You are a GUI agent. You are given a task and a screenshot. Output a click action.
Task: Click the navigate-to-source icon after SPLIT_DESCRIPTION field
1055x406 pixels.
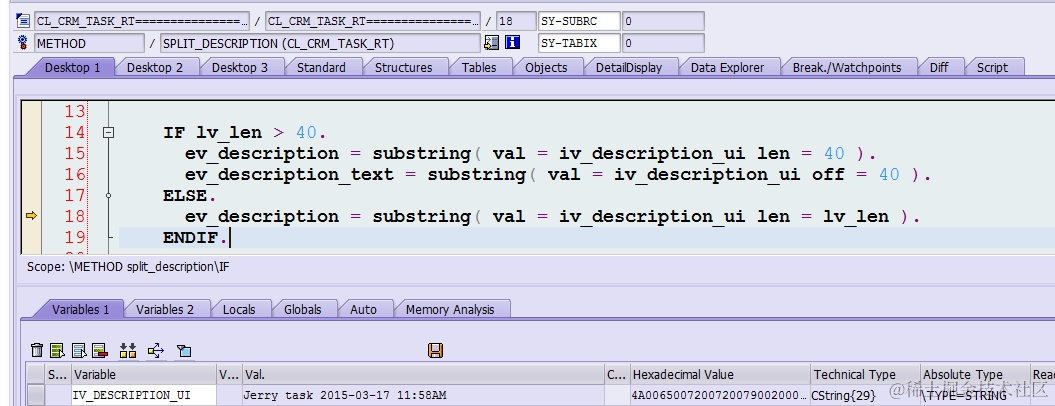pyautogui.click(x=491, y=43)
